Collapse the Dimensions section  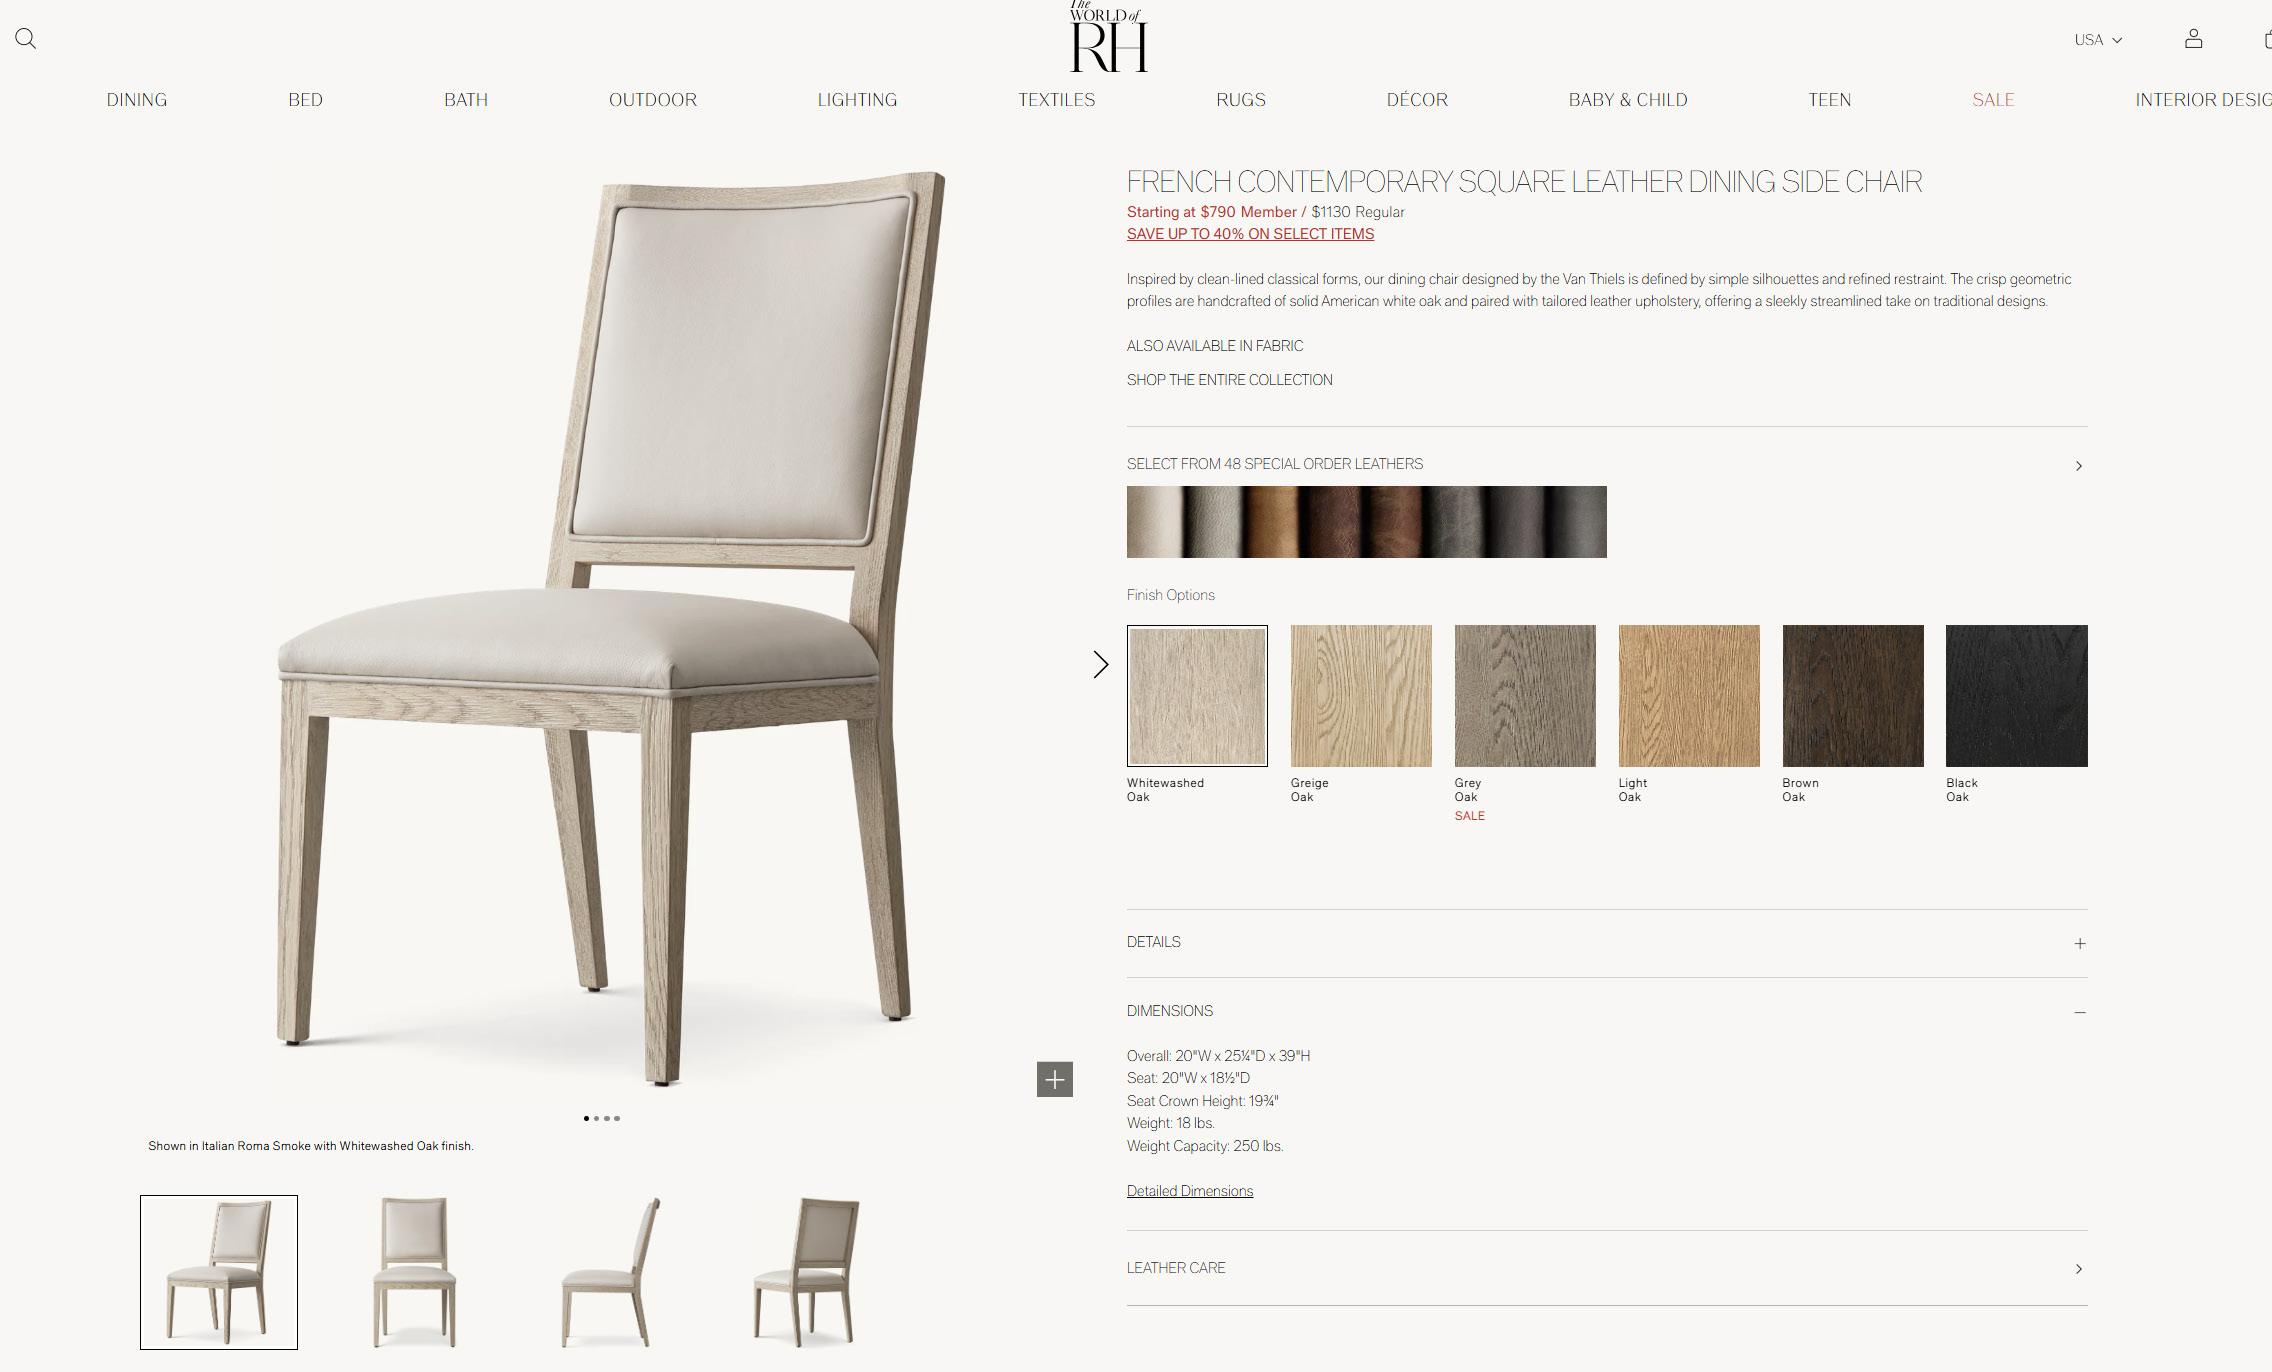(x=2079, y=1012)
